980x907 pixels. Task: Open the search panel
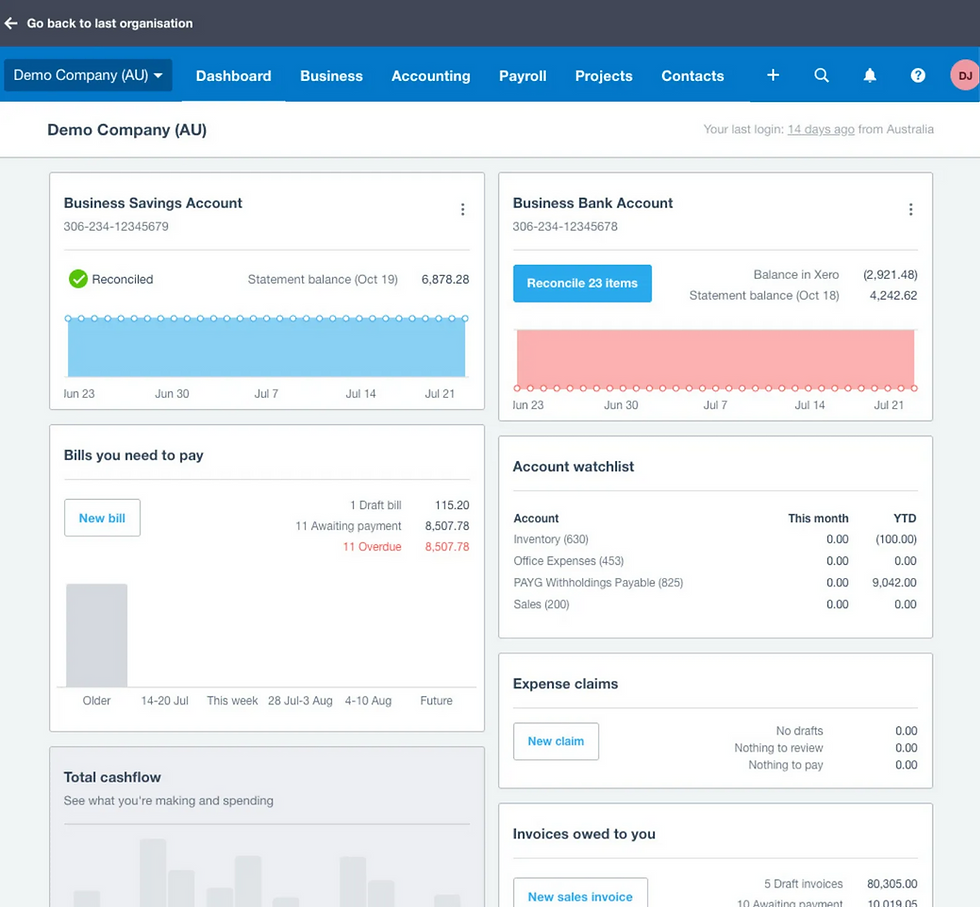click(821, 75)
